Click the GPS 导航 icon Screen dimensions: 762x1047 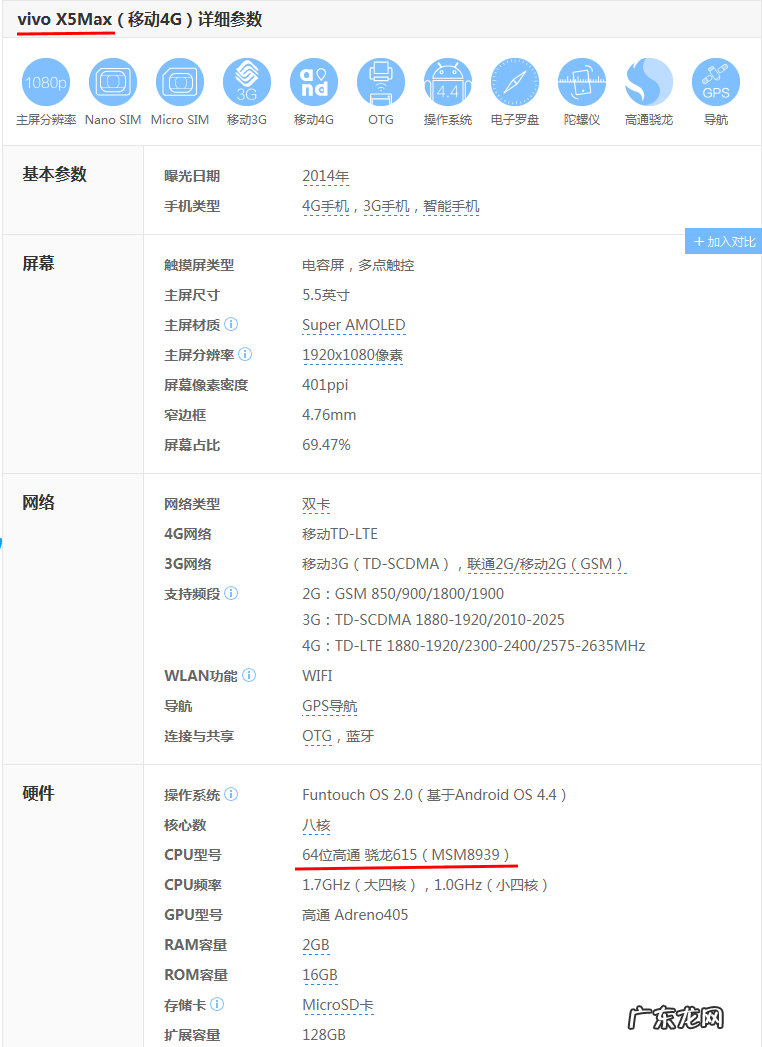(716, 82)
